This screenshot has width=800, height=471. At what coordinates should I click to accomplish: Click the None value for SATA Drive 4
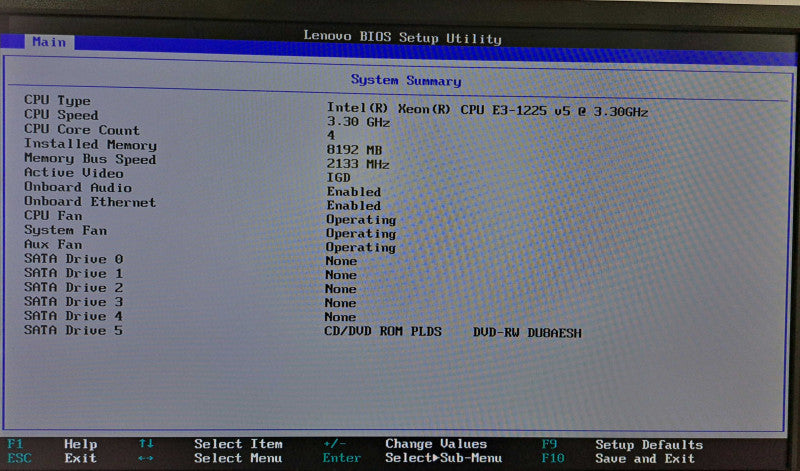(x=341, y=316)
